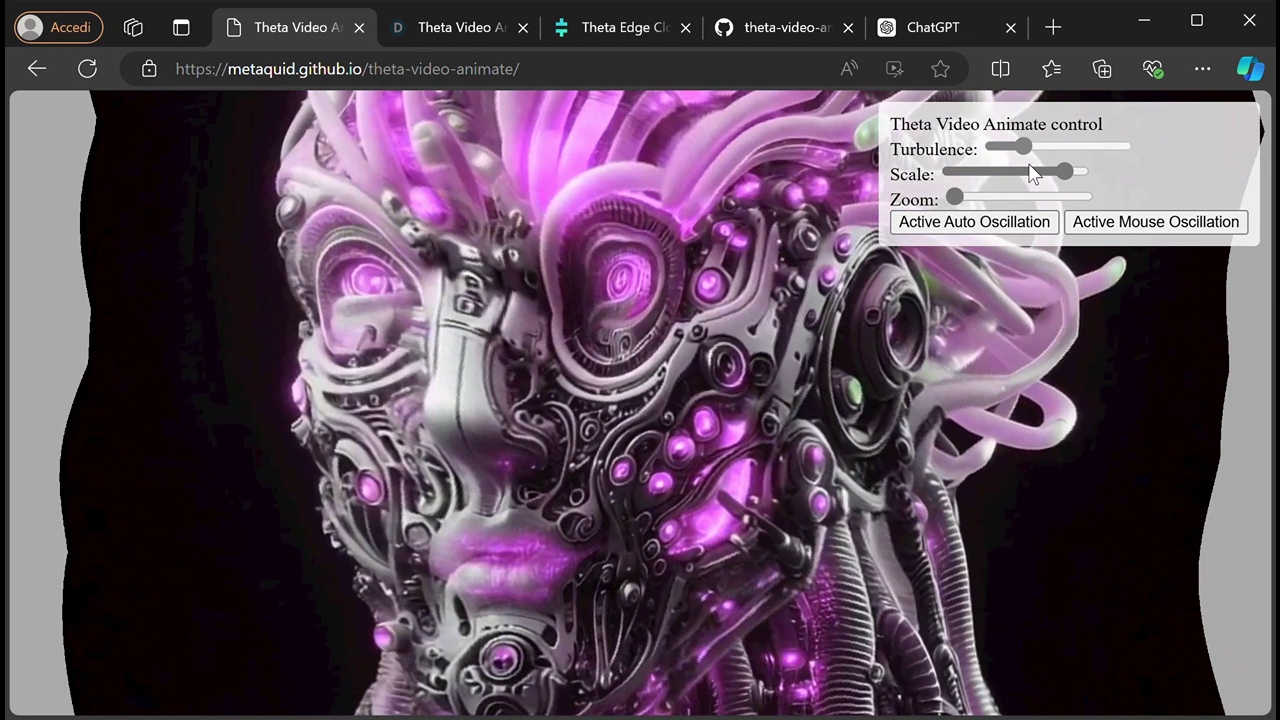Click Active Mouse Oscillation button

point(1156,222)
